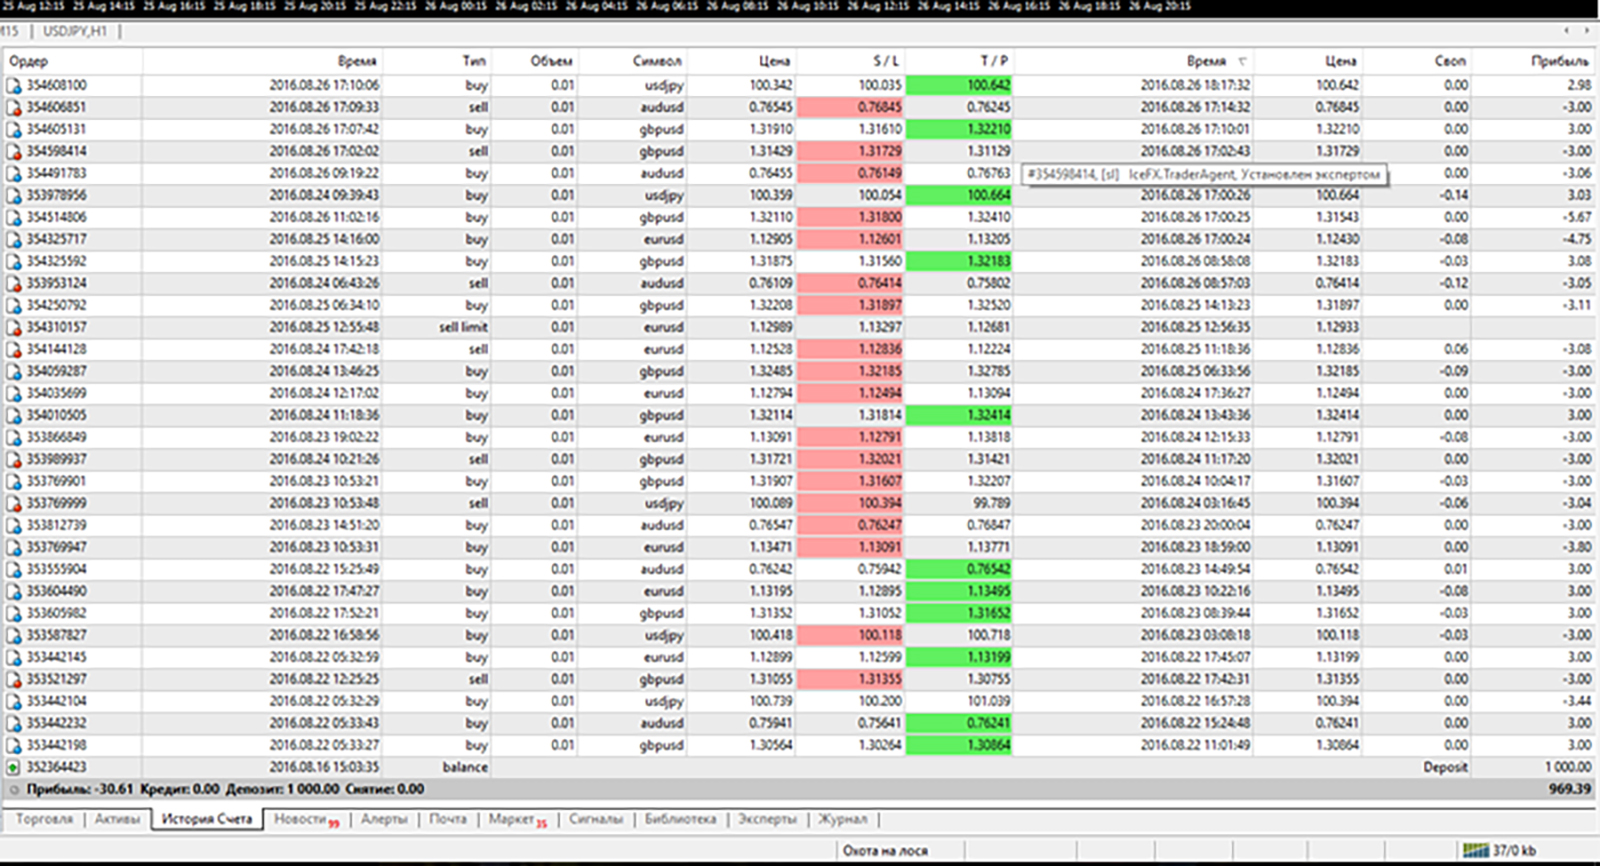Screen dimensions: 1600x866
Task: Click the sell icon of order 354598414
Action: [14, 152]
